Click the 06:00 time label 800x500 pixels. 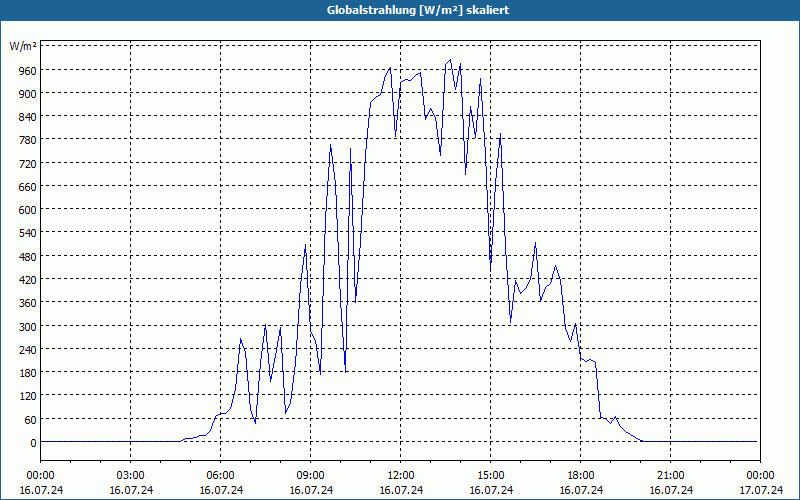pos(220,476)
